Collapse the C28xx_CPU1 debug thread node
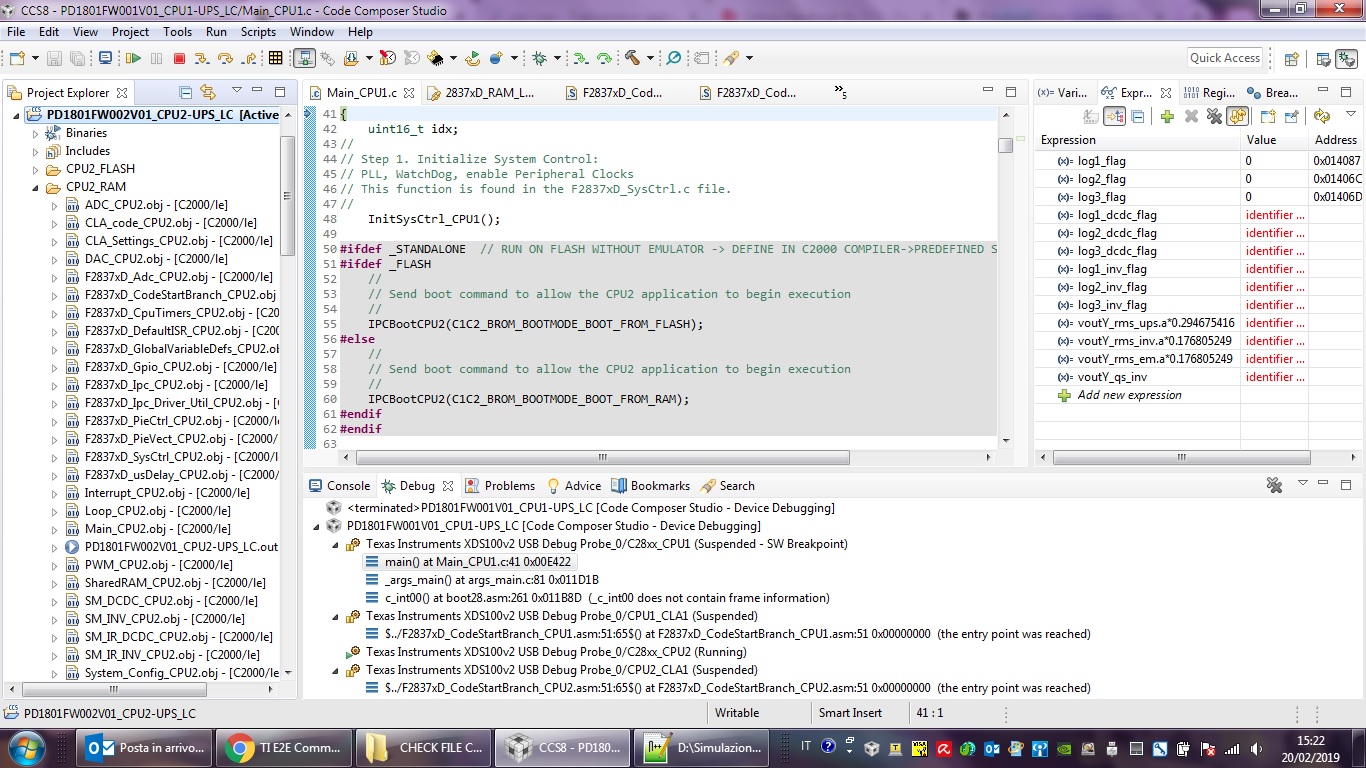 [x=335, y=545]
